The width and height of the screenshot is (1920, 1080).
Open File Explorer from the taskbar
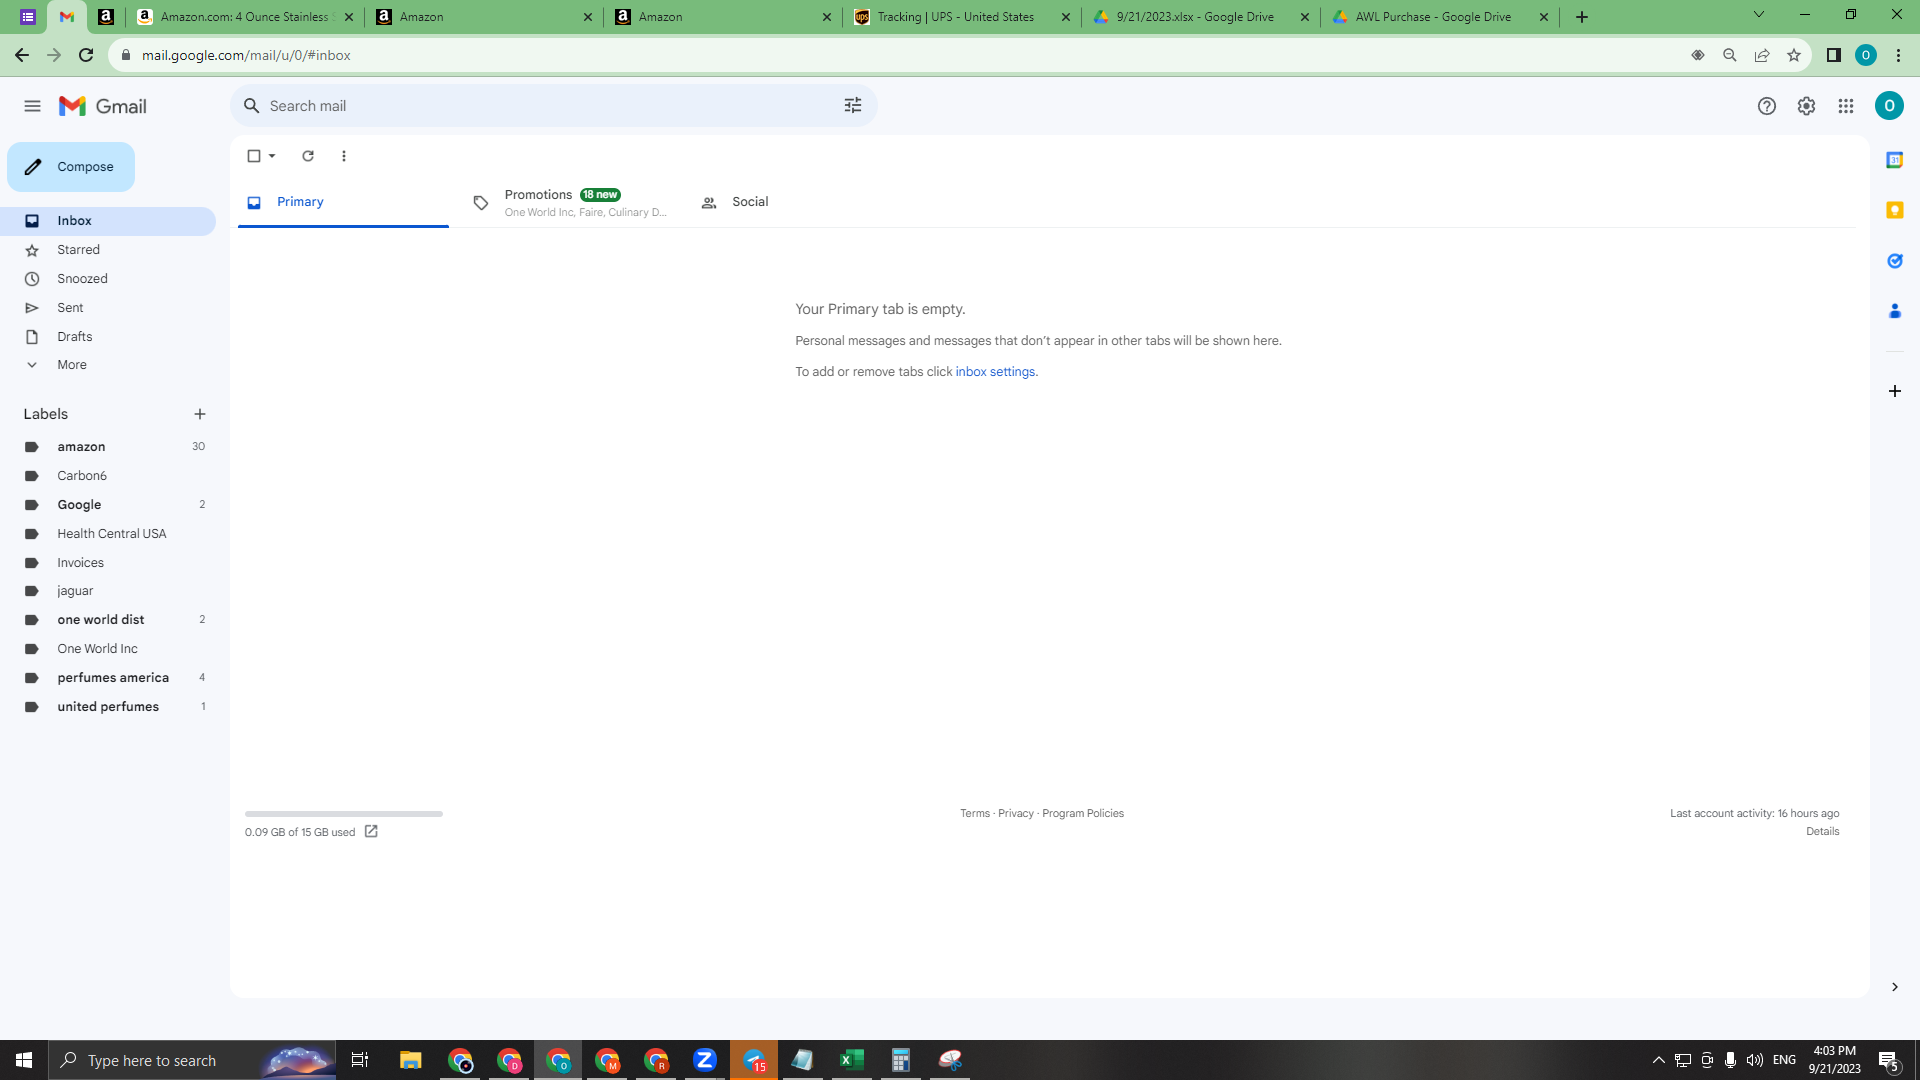click(411, 1060)
